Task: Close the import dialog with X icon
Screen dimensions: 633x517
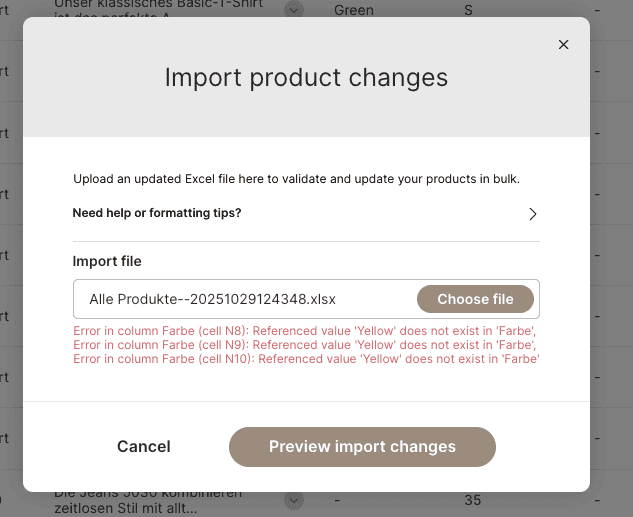Action: [563, 44]
